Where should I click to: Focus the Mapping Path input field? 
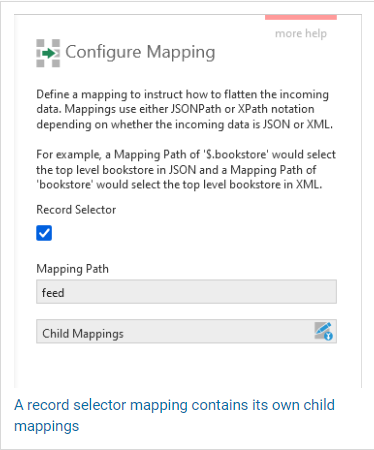tap(186, 292)
